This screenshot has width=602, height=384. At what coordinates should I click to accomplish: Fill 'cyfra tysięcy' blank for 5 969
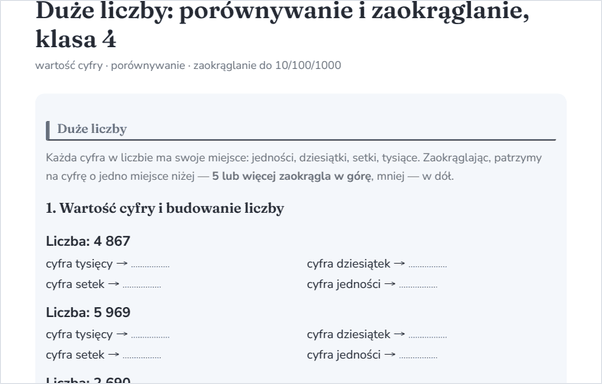150,335
